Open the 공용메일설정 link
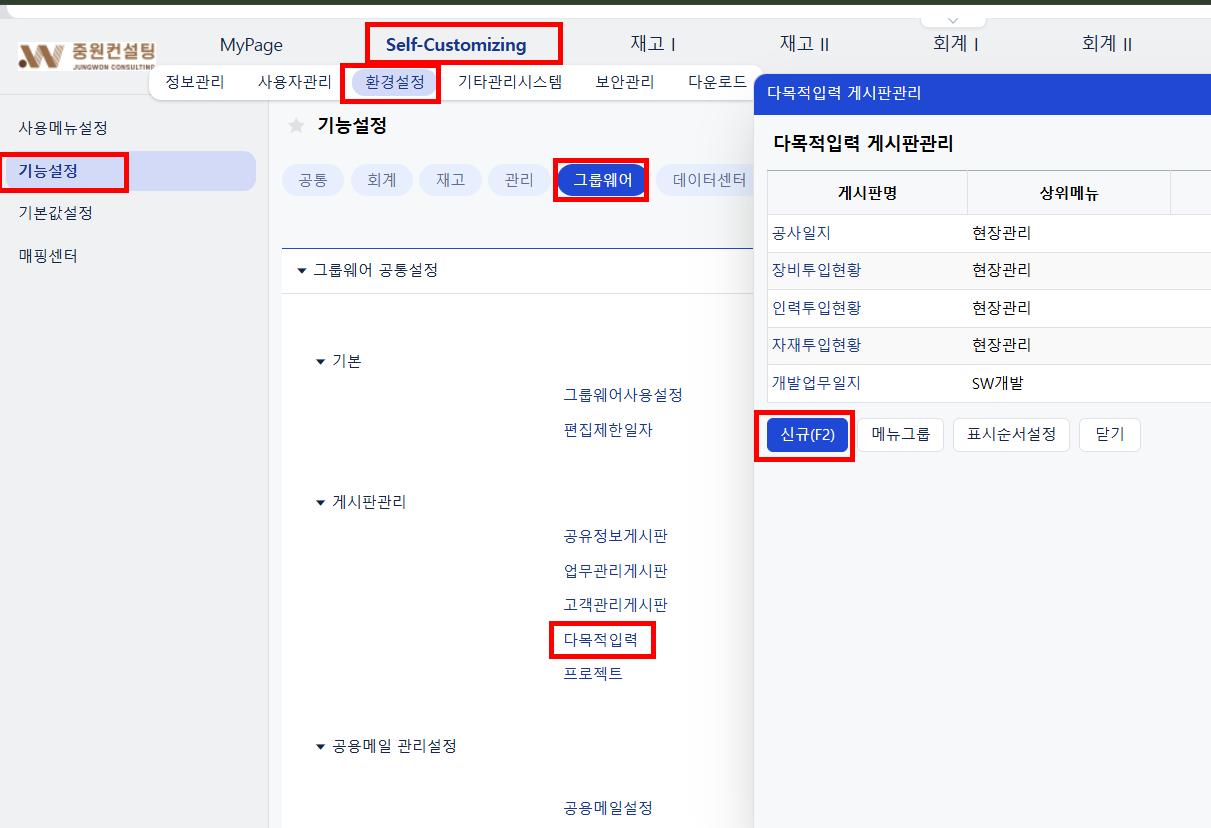Image resolution: width=1211 pixels, height=828 pixels. coord(608,807)
